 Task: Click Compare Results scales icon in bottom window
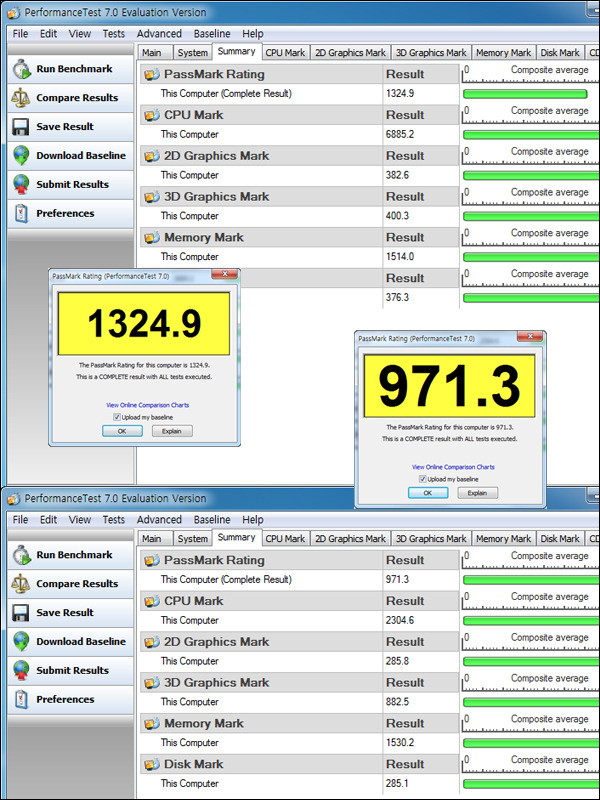click(x=21, y=584)
